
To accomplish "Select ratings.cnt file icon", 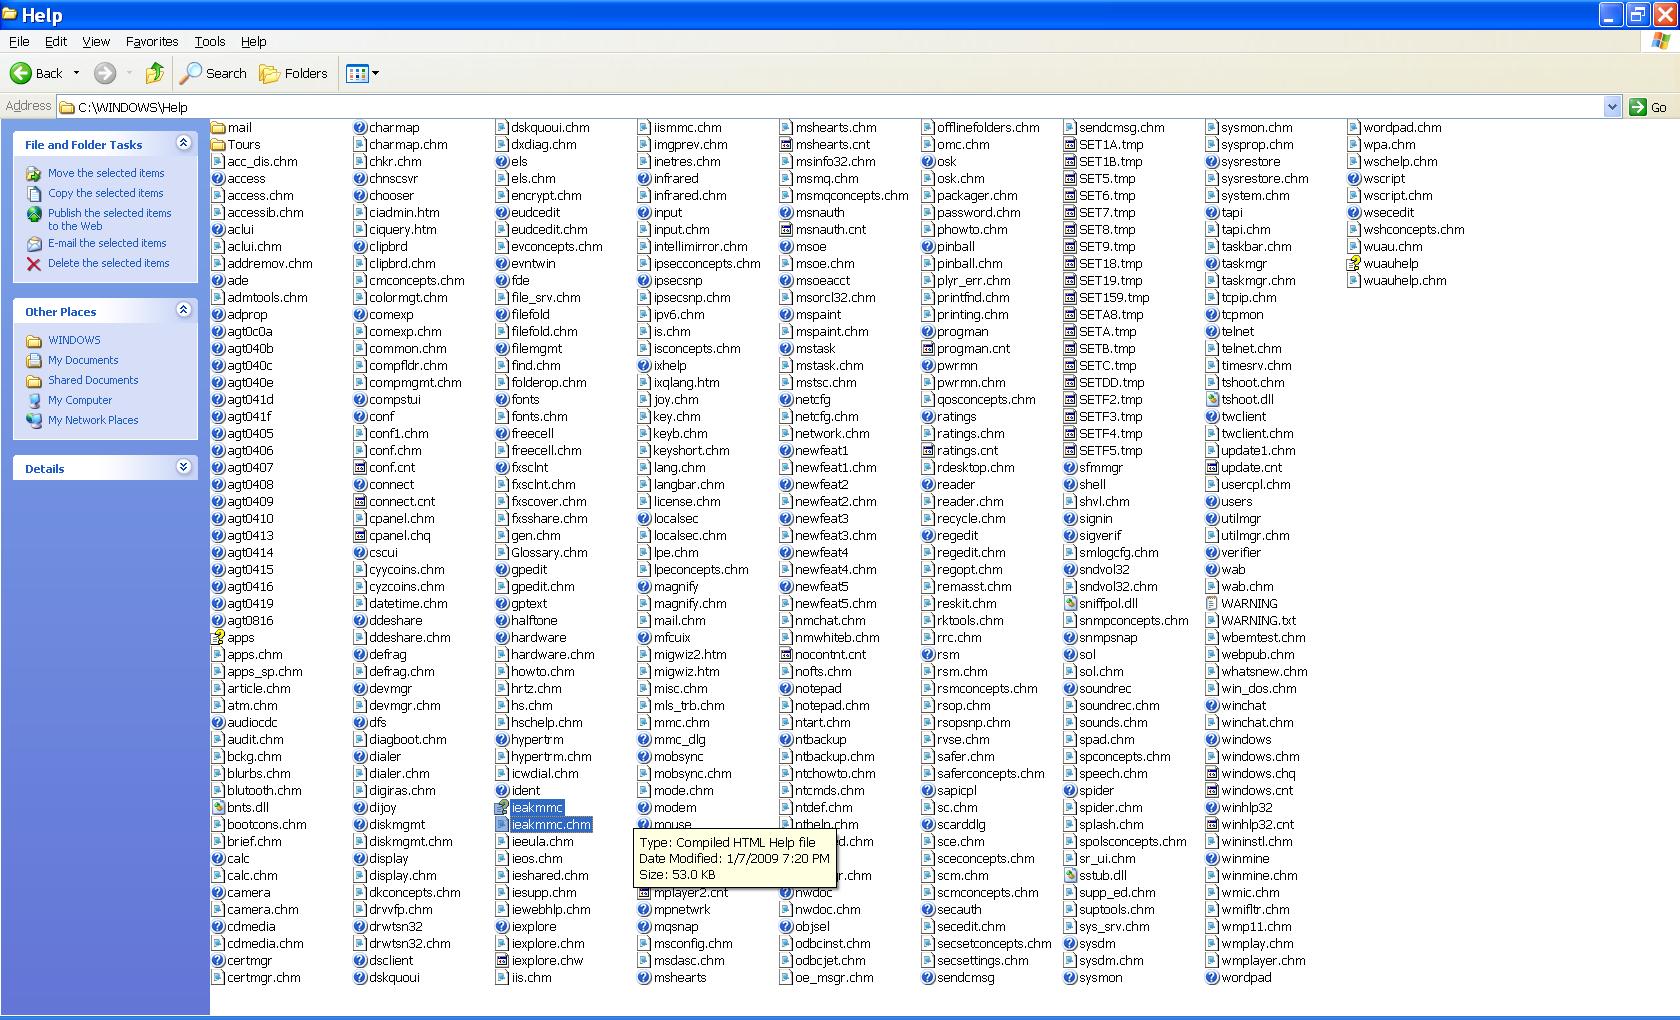I will click(928, 450).
